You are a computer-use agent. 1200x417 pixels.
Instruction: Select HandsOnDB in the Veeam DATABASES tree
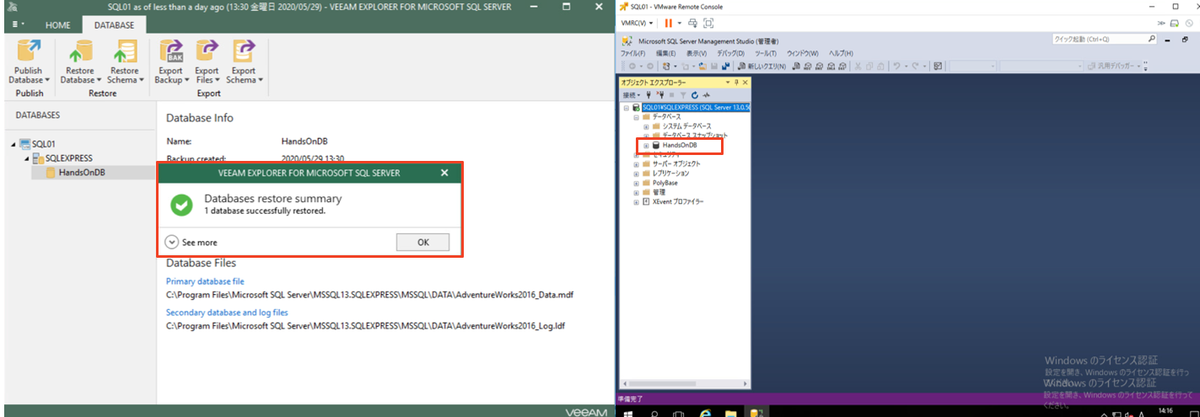(82, 172)
